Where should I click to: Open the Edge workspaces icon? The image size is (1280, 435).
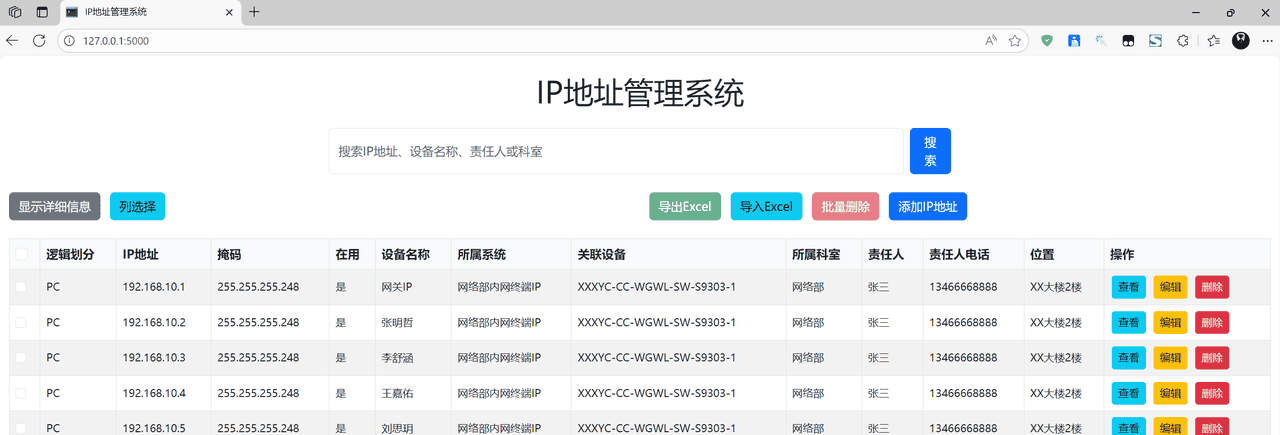[15, 12]
